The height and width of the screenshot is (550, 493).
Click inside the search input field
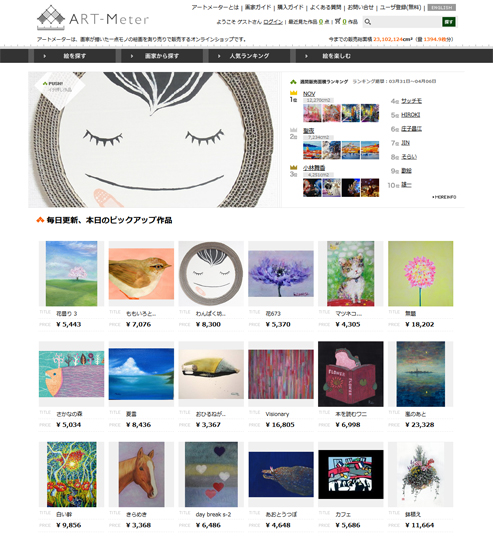(x=406, y=22)
